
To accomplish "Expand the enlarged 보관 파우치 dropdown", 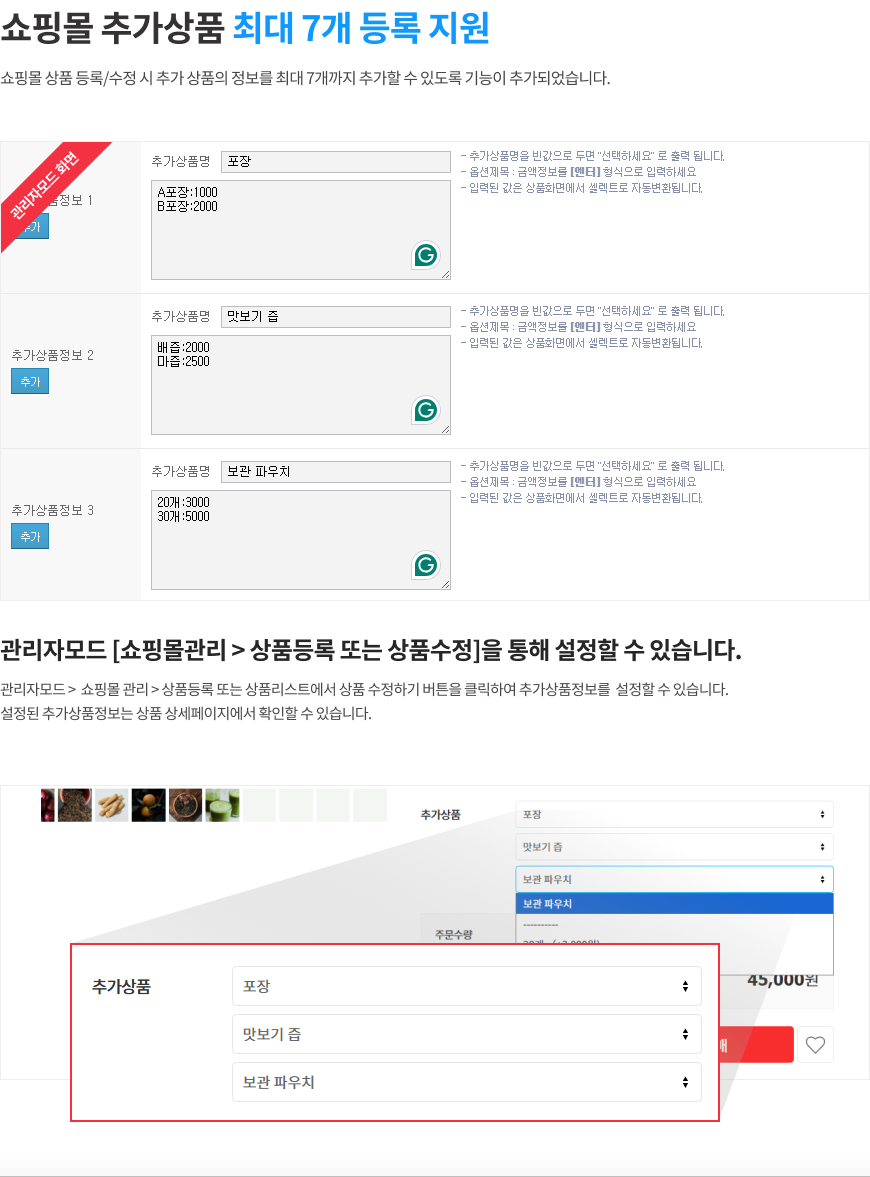I will click(466, 1082).
